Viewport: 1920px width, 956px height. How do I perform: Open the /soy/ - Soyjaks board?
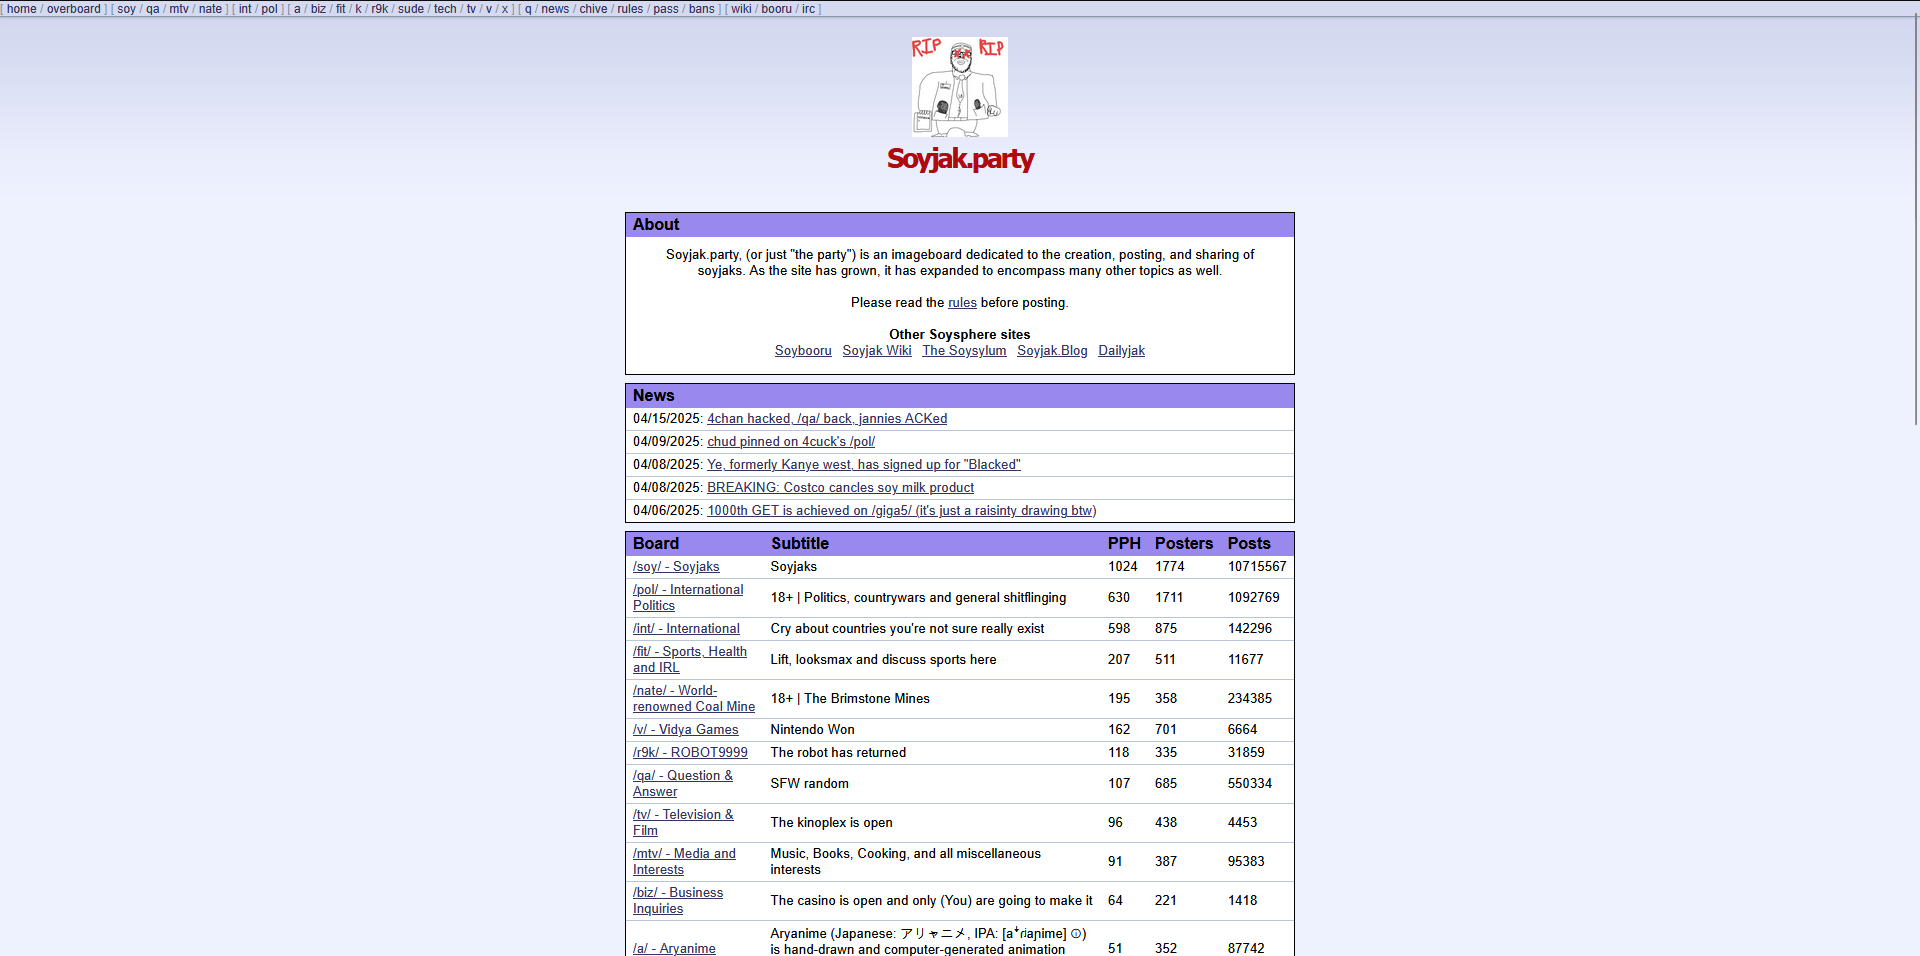[676, 567]
